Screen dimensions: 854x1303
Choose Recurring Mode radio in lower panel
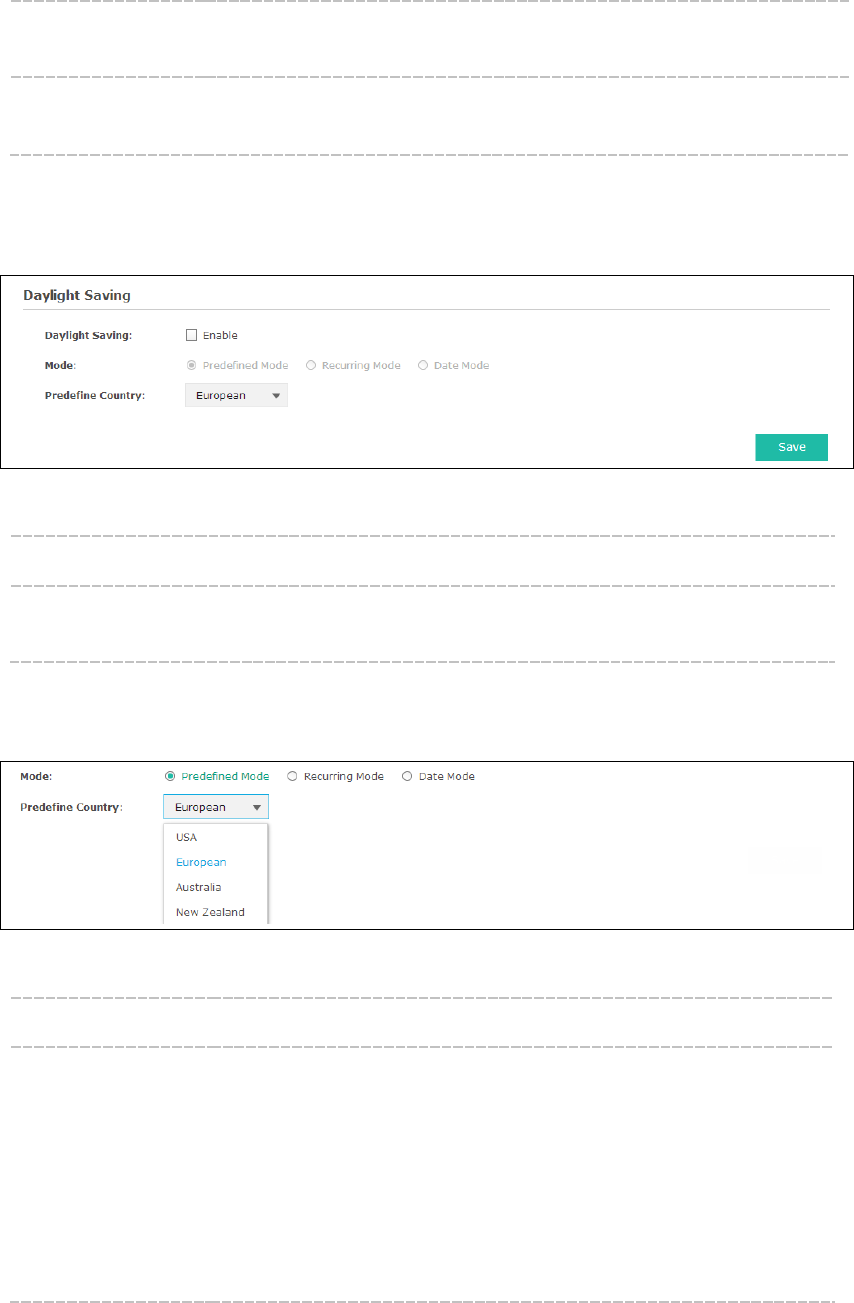click(x=292, y=776)
